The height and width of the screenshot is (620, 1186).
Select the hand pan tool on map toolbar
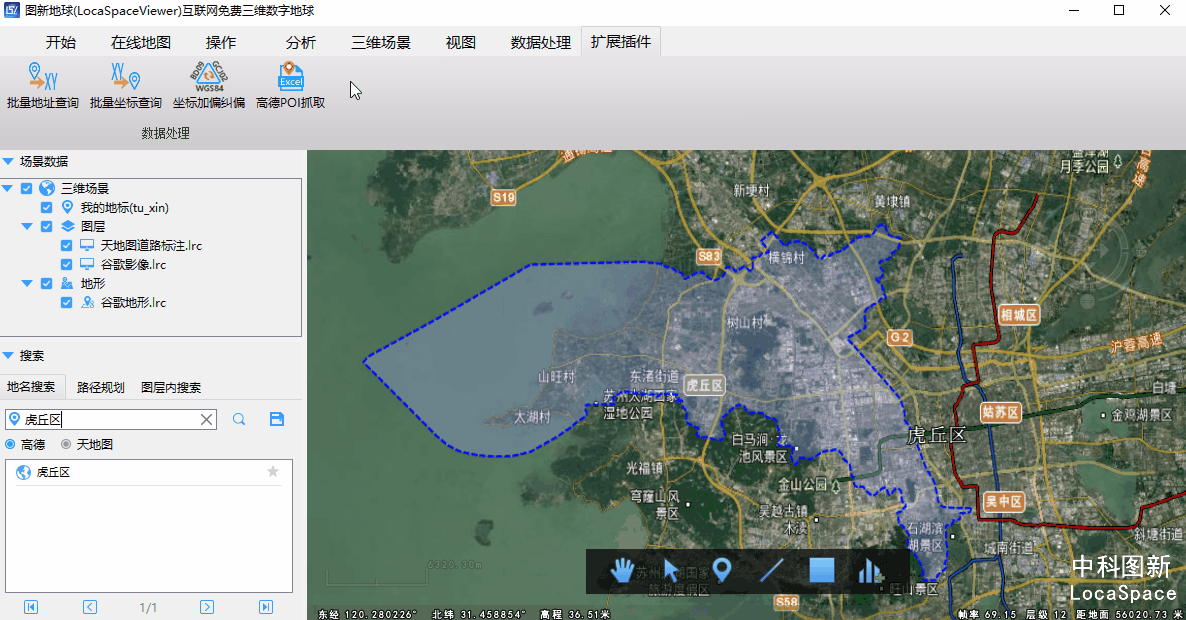click(622, 570)
